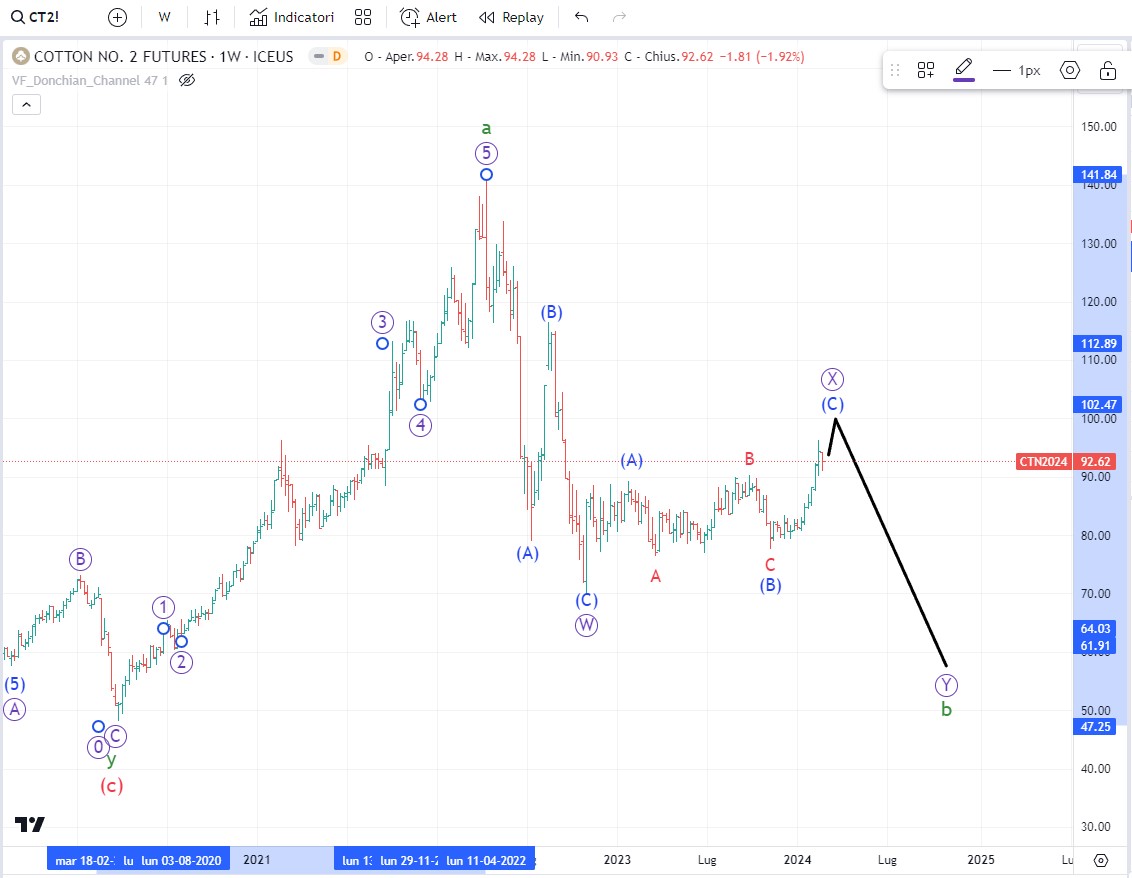Collapse the indicator legend with the chevron

[x=26, y=105]
